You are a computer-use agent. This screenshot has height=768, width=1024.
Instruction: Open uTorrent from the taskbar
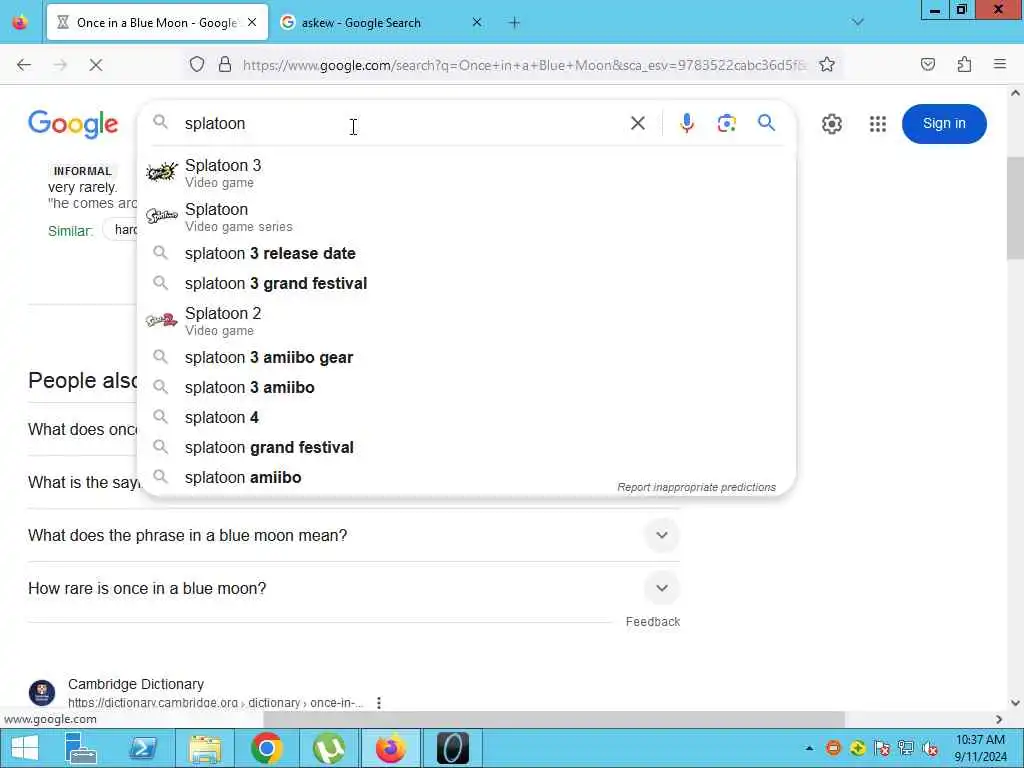pyautogui.click(x=329, y=748)
